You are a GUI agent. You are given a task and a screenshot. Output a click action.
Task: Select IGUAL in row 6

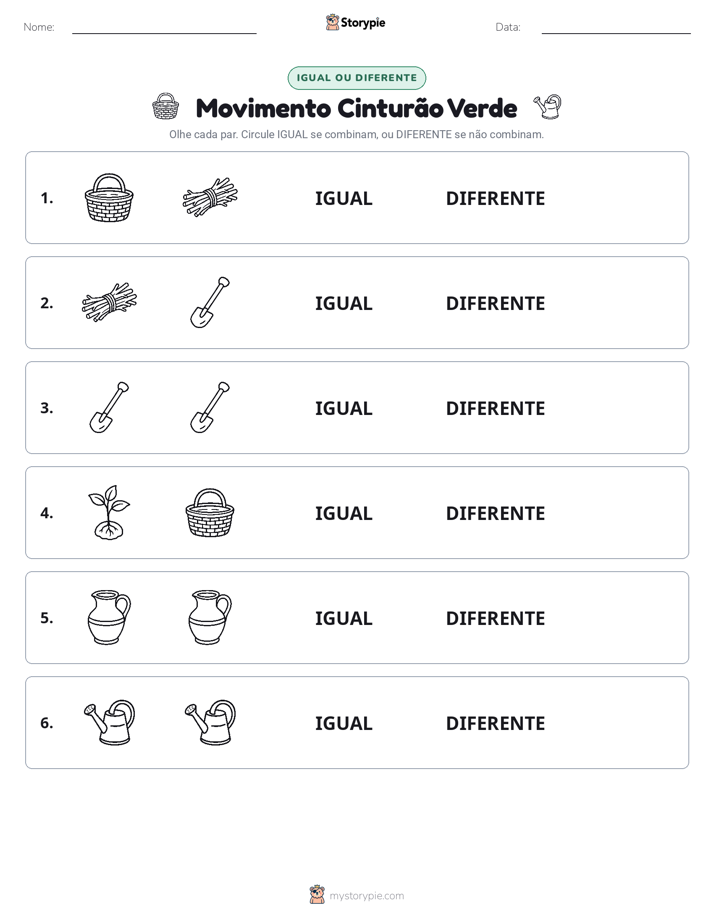pos(343,723)
